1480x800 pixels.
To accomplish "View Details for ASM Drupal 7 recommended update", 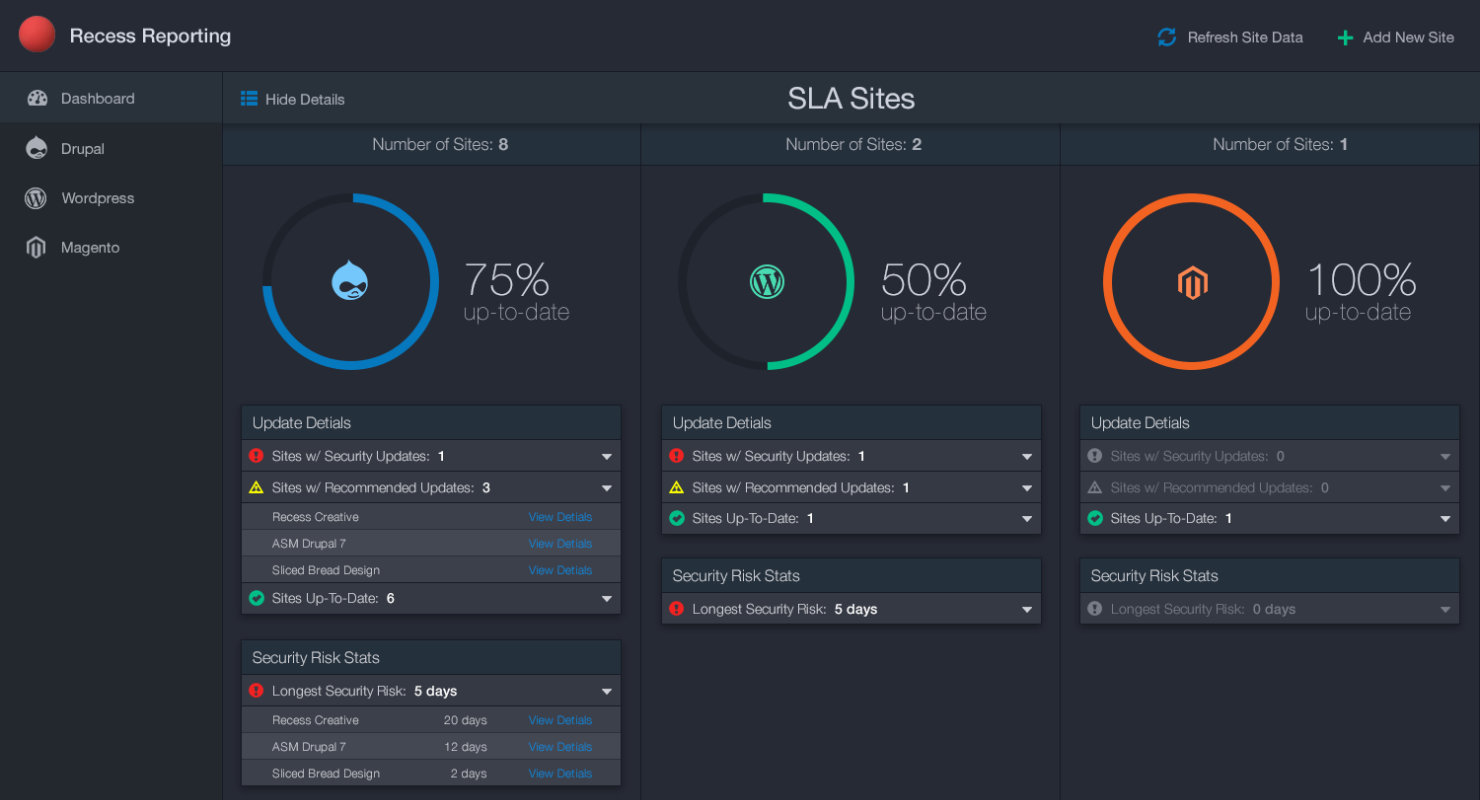I will [560, 544].
